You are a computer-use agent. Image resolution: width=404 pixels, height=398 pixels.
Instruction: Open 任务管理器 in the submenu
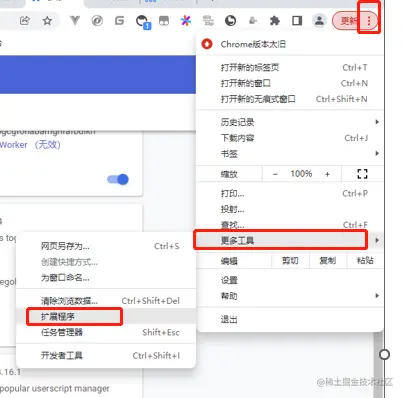coord(106,332)
